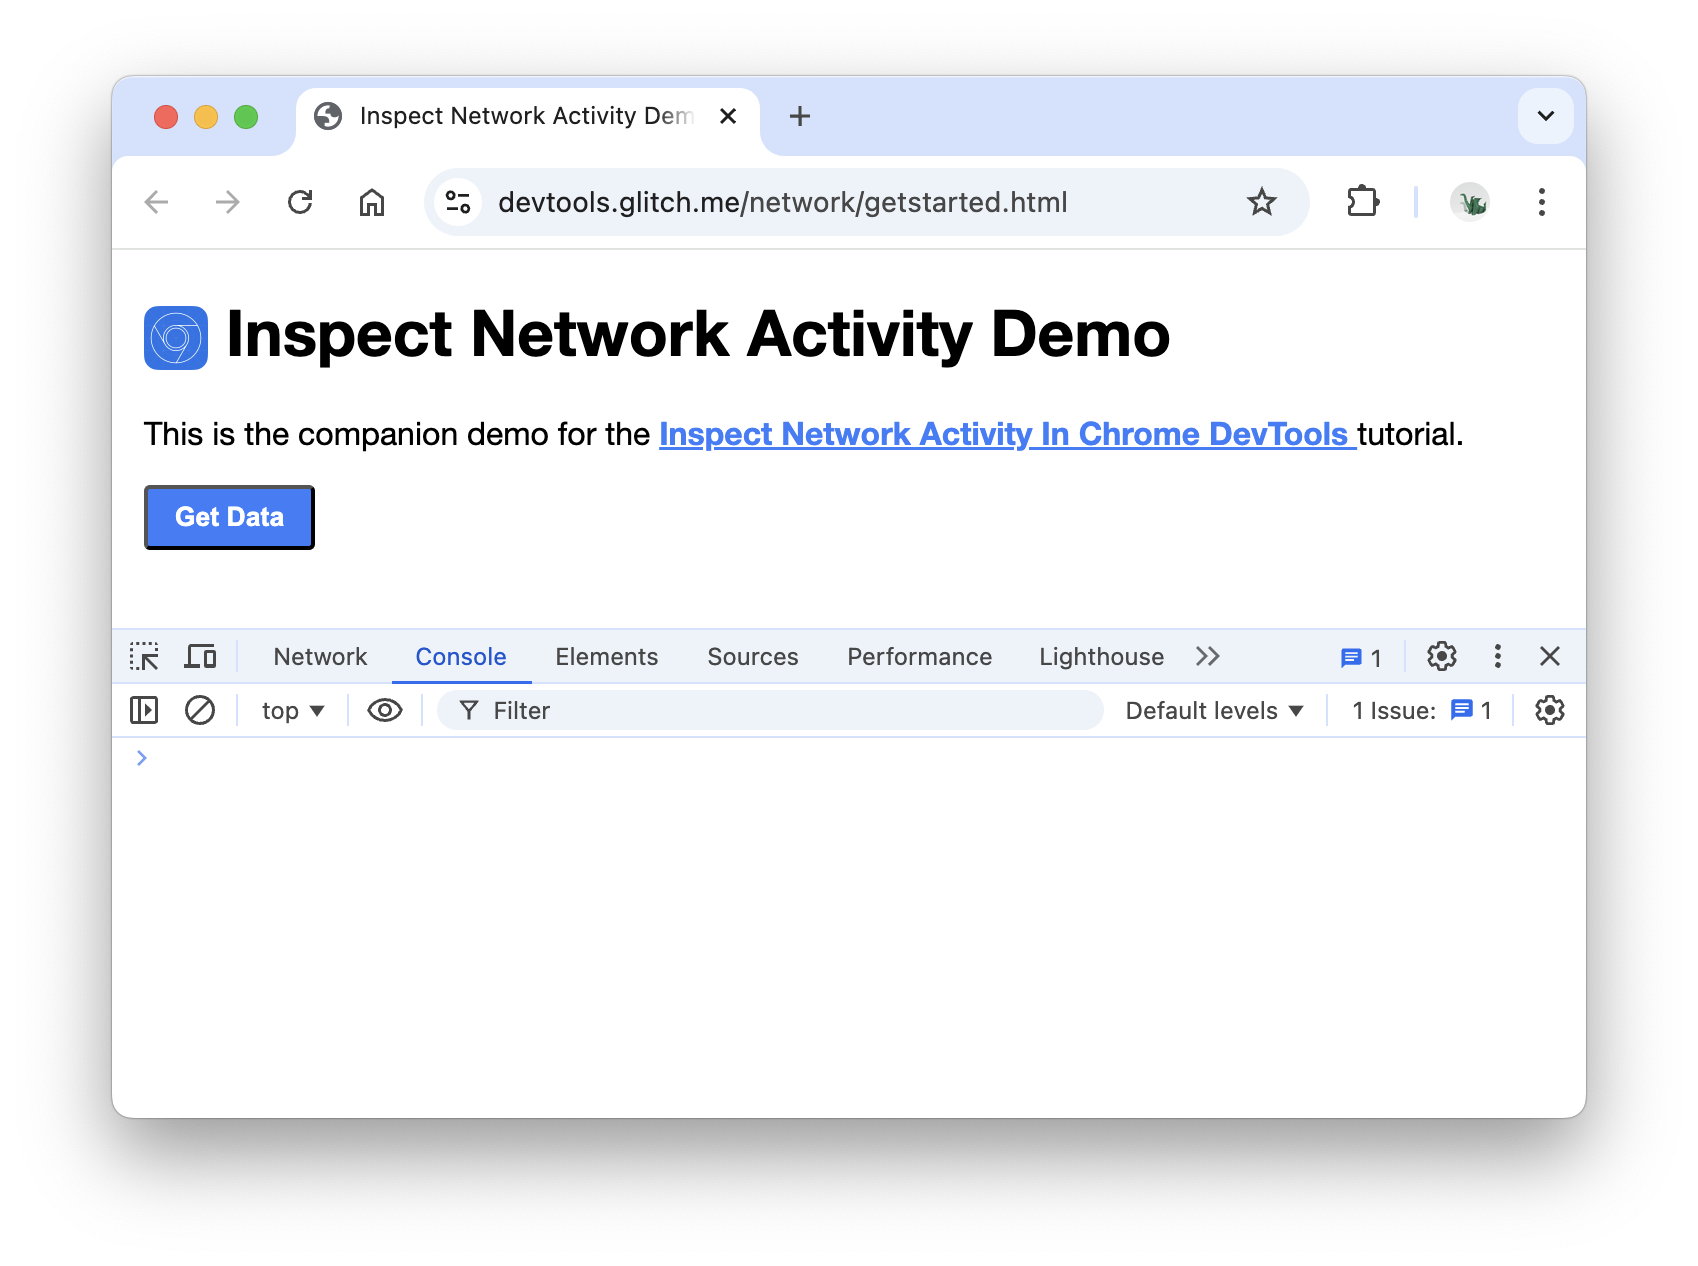The image size is (1698, 1266).
Task: Open the browser extensions puzzle icon
Action: pos(1362,201)
